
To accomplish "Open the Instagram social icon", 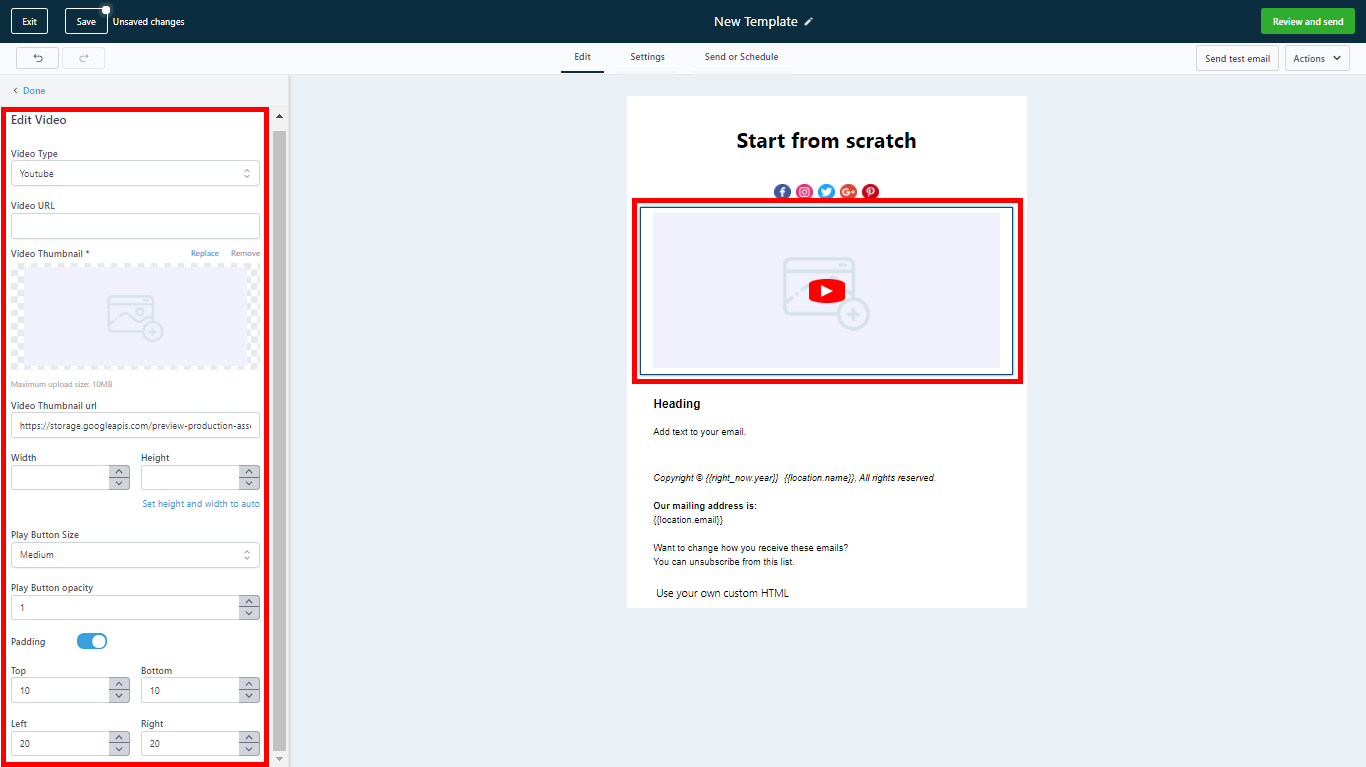I will click(804, 192).
